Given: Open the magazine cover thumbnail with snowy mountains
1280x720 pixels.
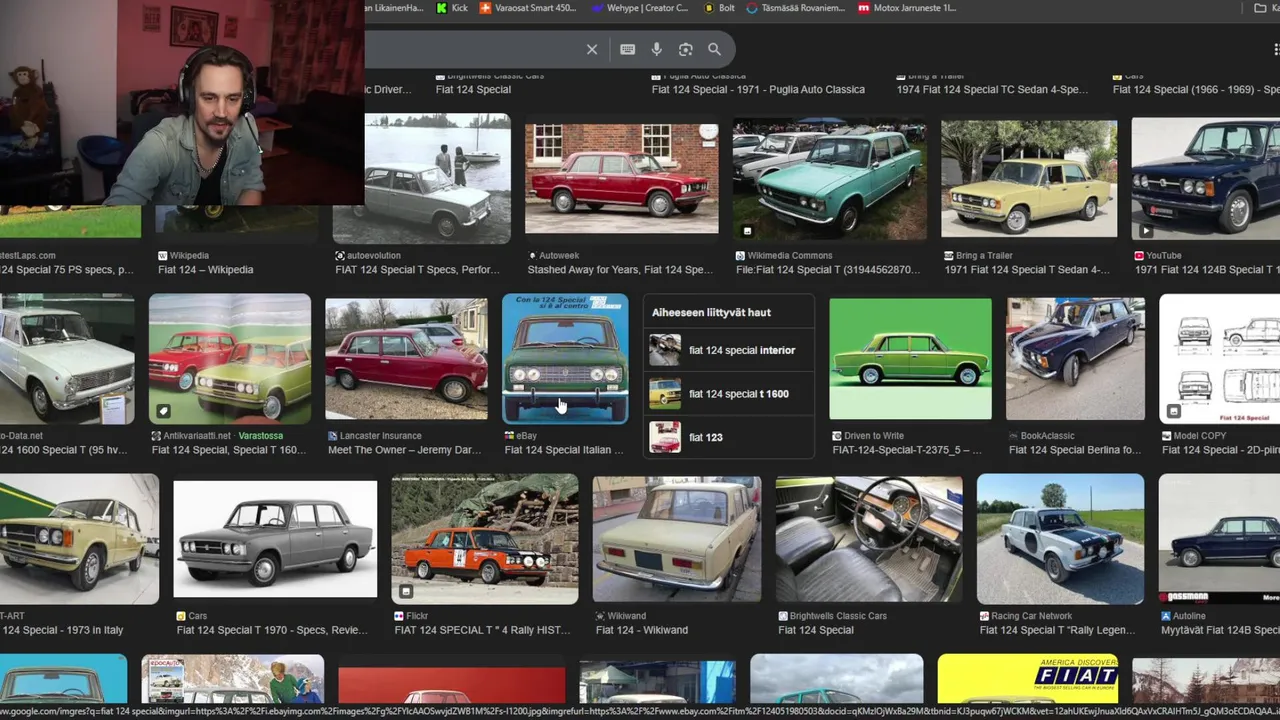Looking at the screenshot, I should (x=233, y=679).
